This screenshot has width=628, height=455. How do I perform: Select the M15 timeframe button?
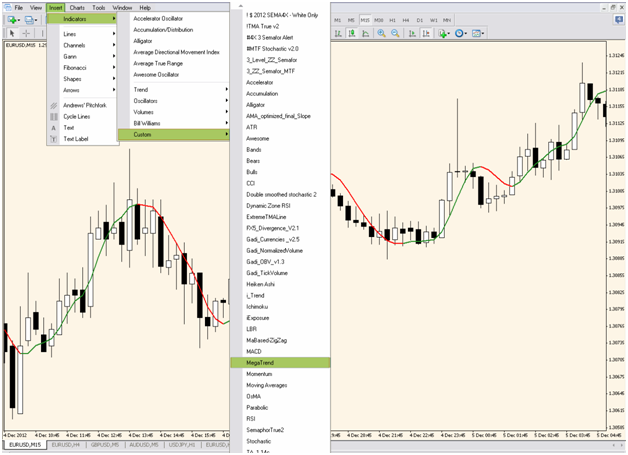tap(365, 20)
